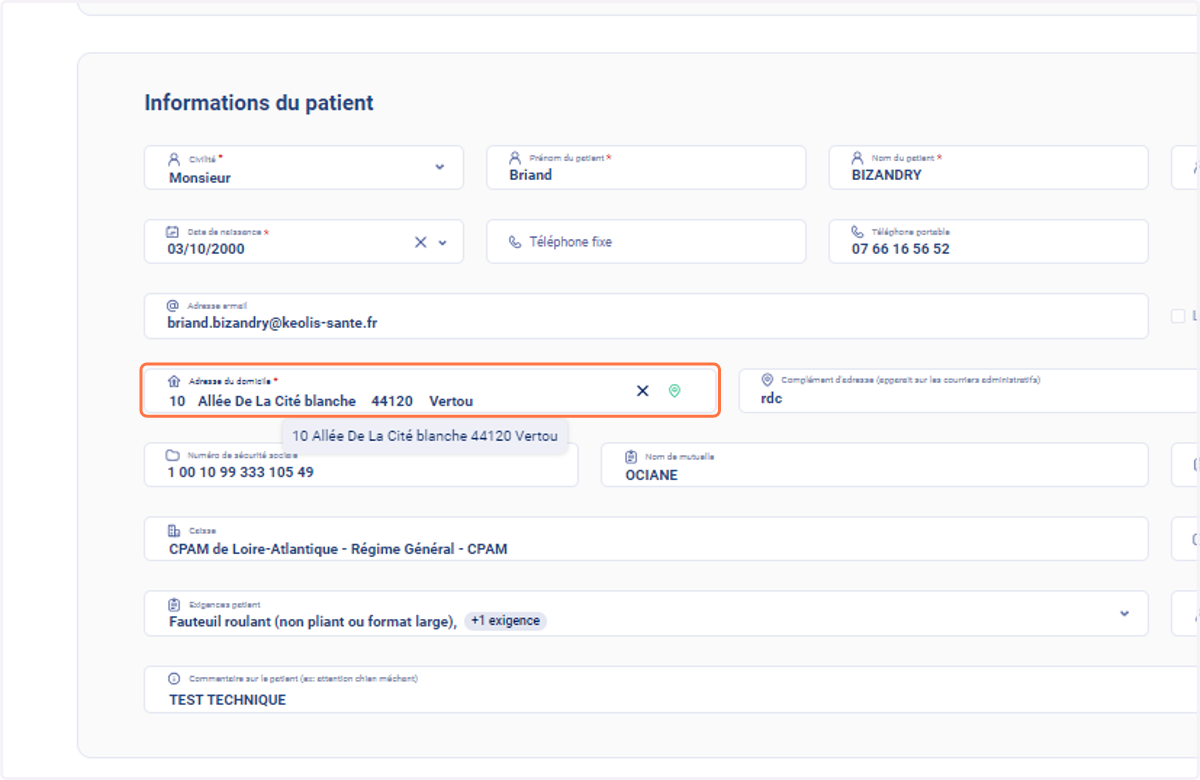Clear the home address with the X icon

643,391
